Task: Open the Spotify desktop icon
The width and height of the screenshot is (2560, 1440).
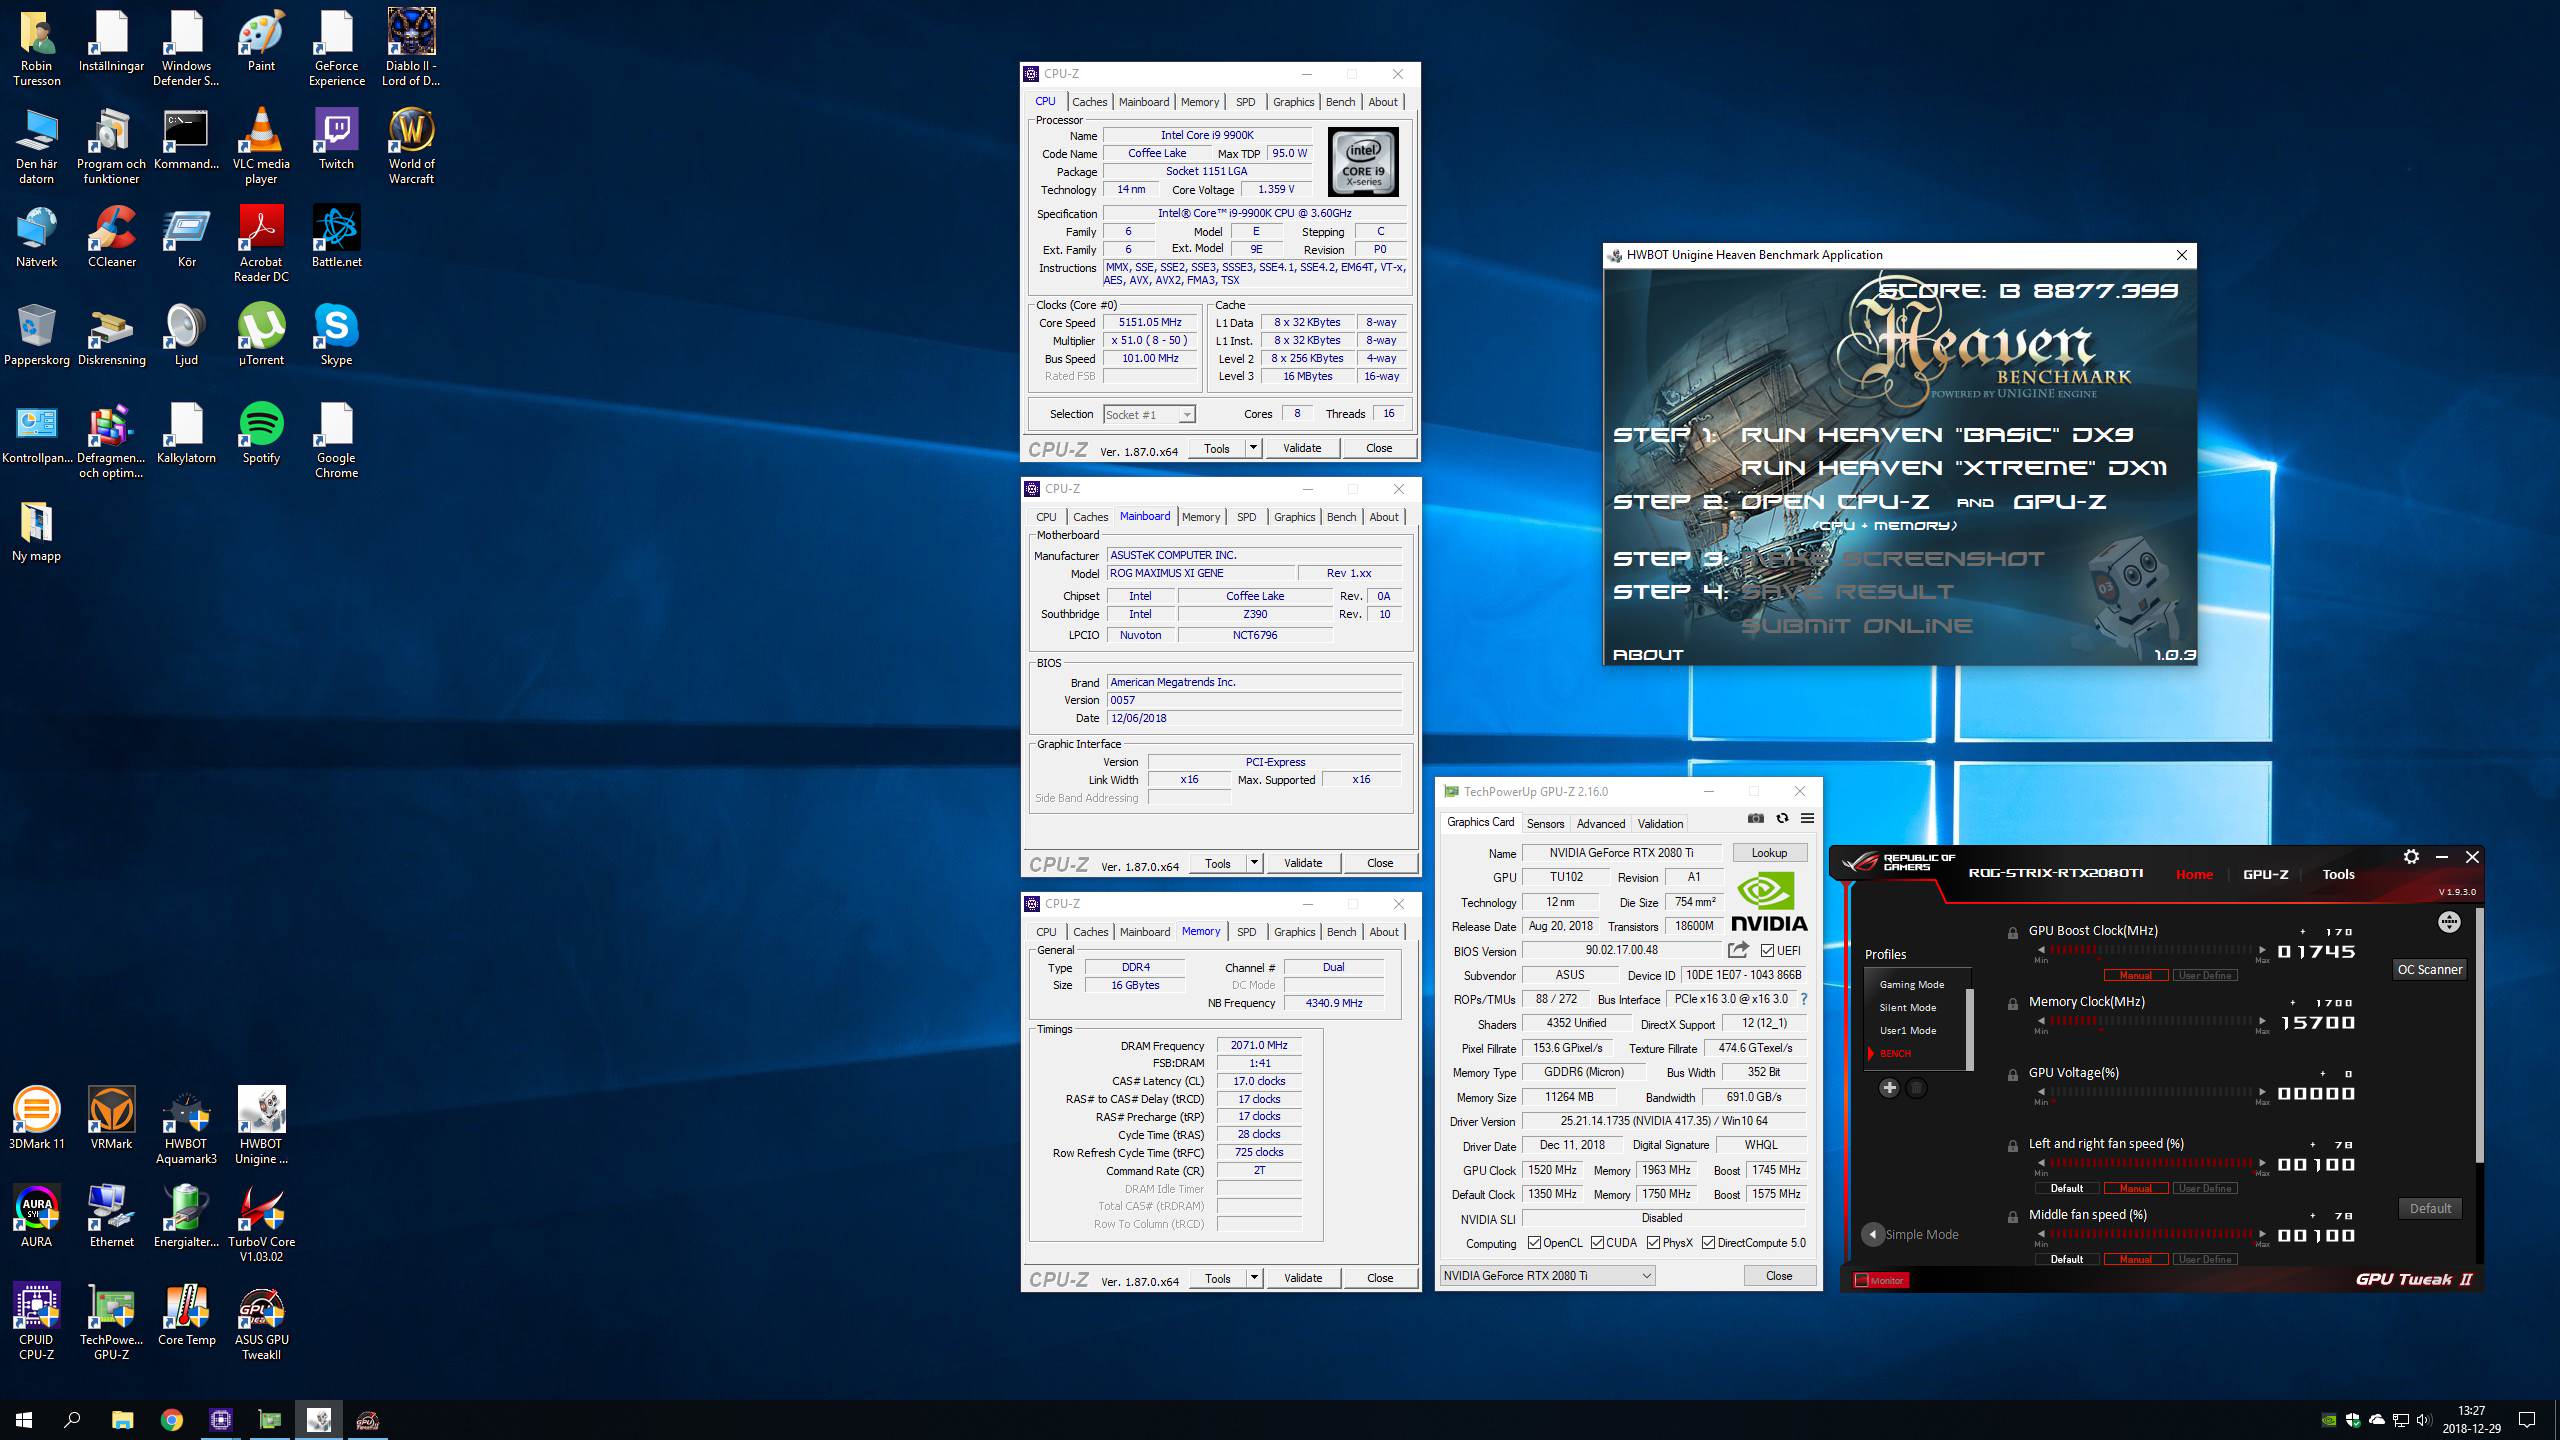Action: point(261,433)
